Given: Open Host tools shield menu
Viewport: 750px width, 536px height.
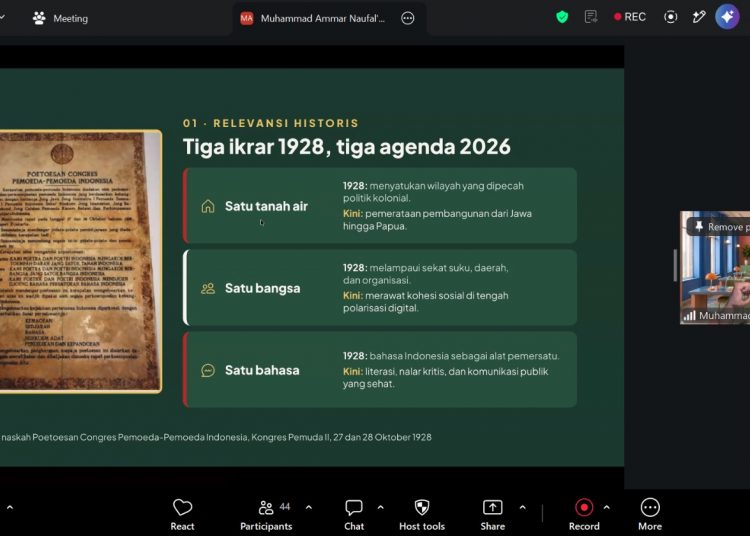Looking at the screenshot, I should coord(422,514).
